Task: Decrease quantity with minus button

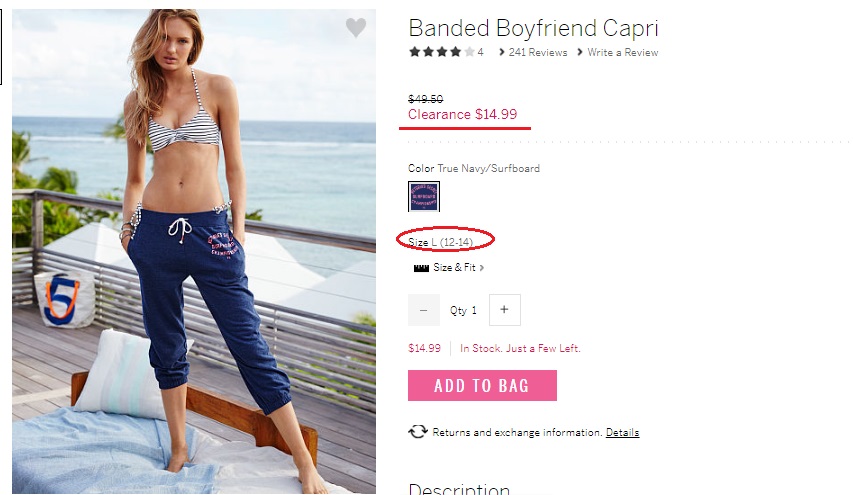Action: (424, 310)
